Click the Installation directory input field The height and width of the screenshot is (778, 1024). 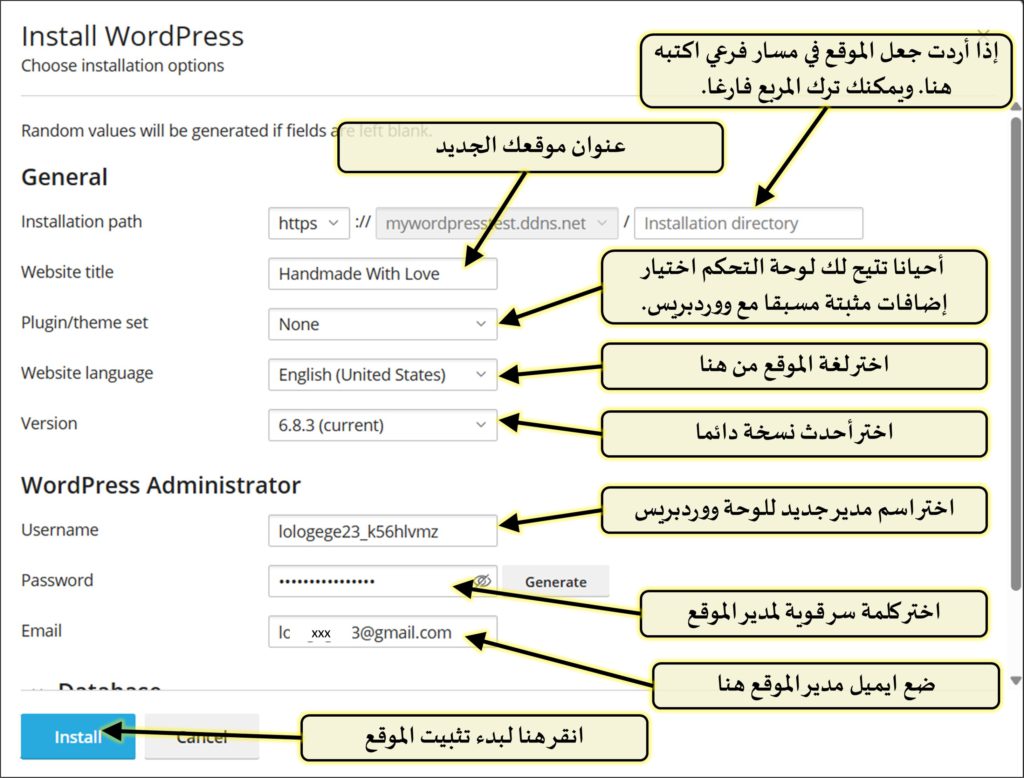click(748, 223)
